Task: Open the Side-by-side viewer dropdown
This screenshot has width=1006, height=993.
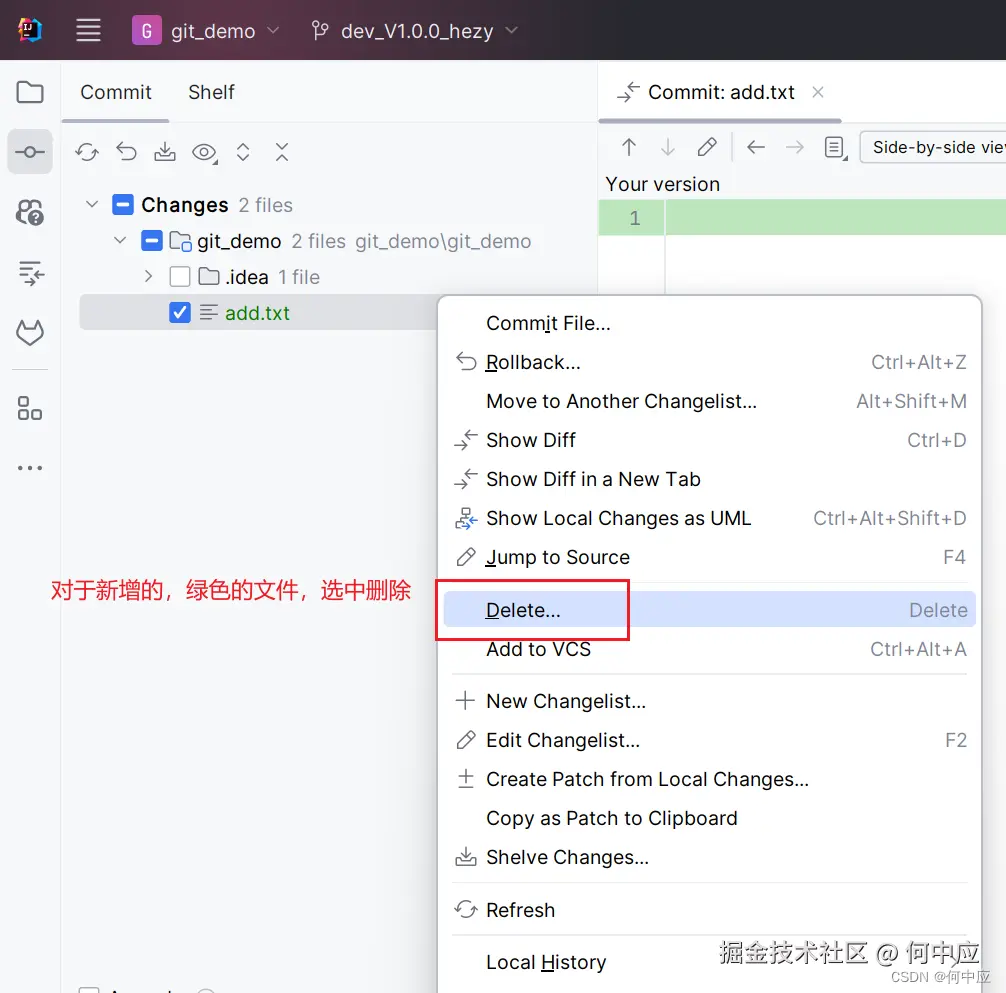Action: 933,147
